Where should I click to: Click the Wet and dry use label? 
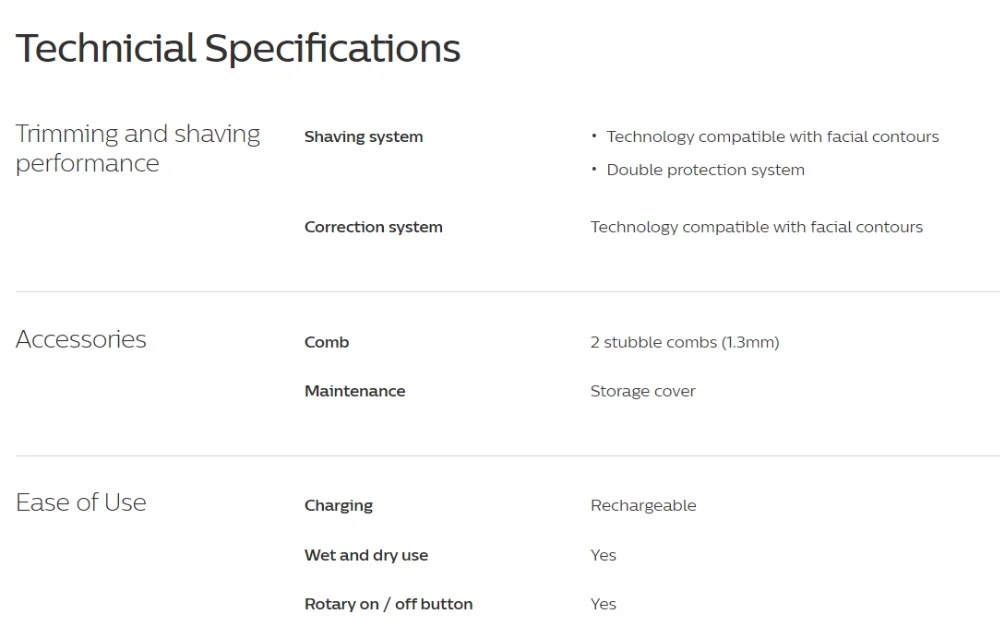tap(366, 555)
